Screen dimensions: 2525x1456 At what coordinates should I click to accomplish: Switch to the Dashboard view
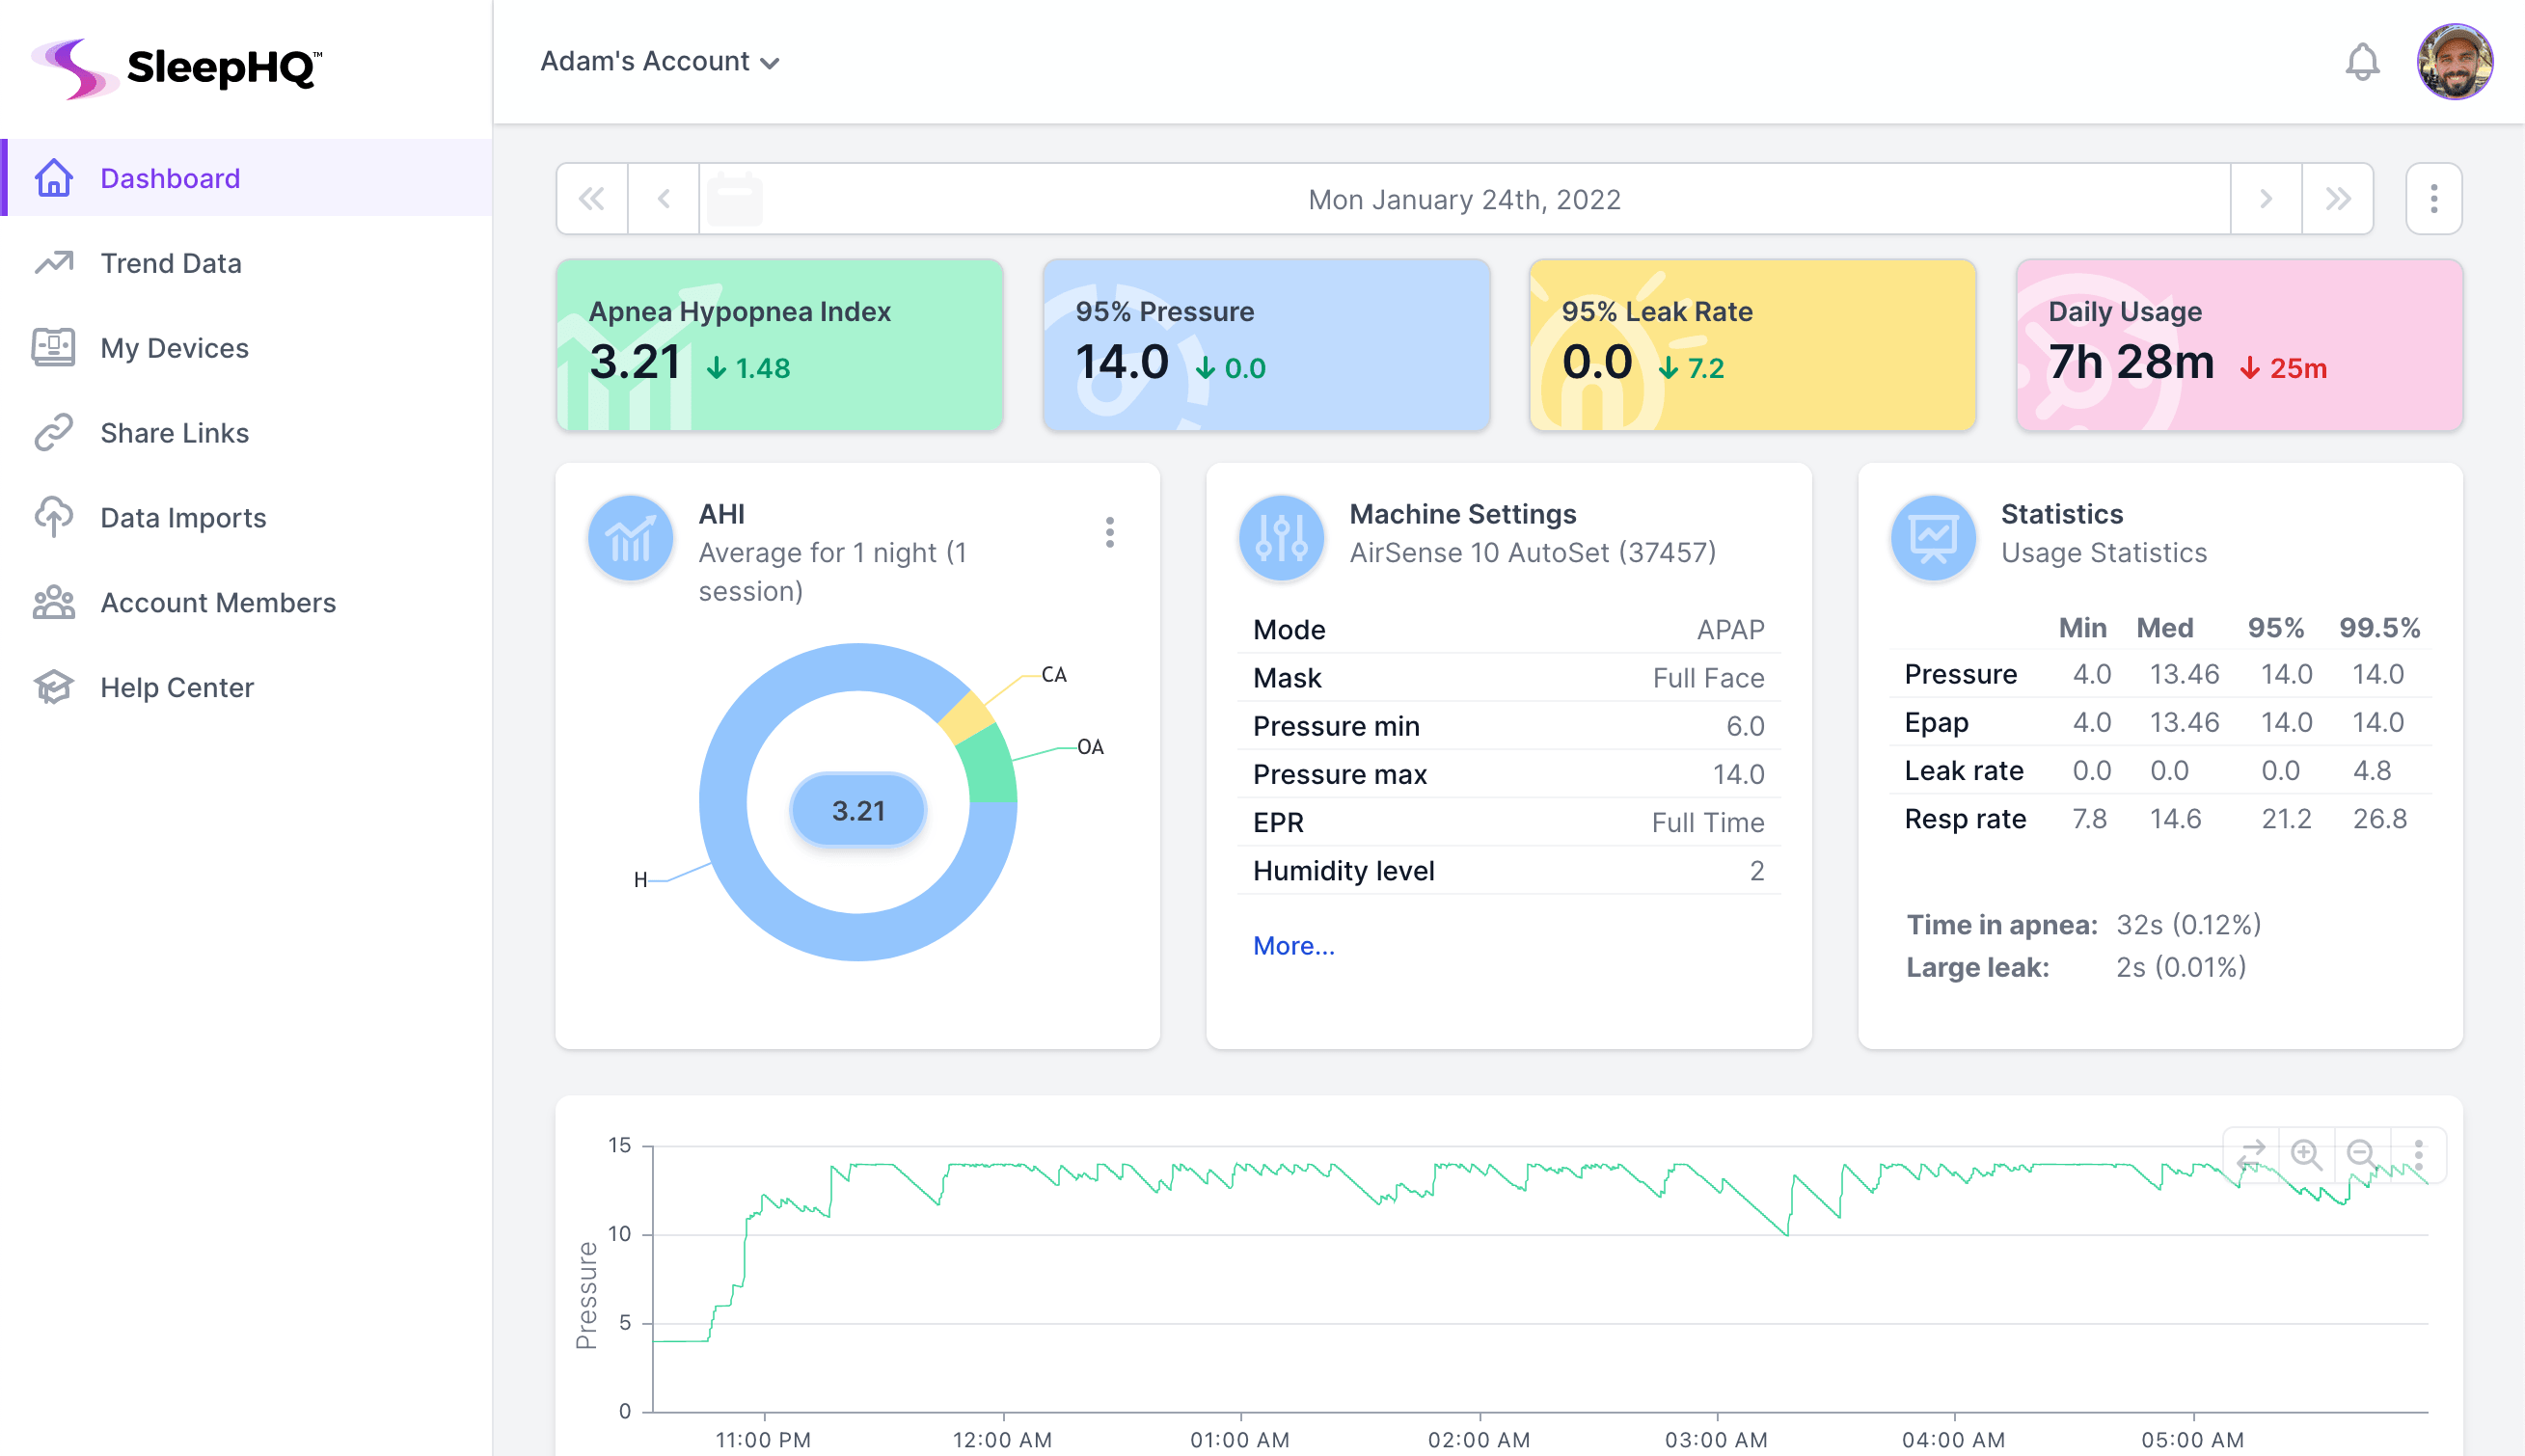(x=170, y=178)
